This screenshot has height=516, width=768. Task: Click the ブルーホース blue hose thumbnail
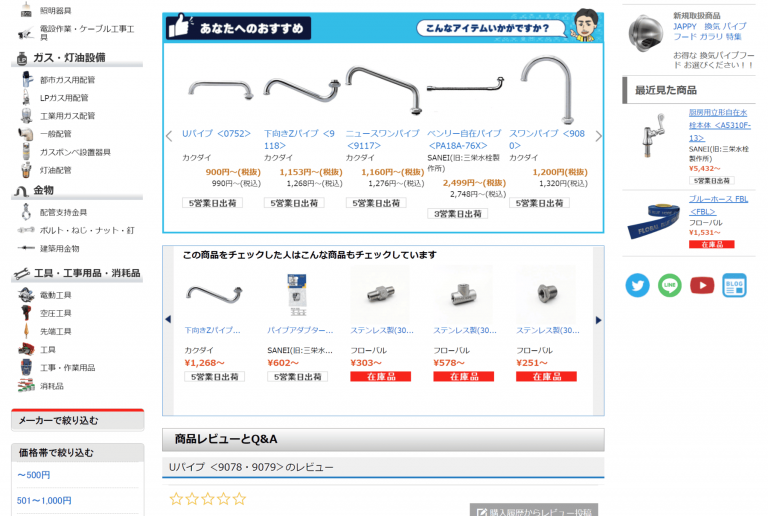(x=653, y=221)
